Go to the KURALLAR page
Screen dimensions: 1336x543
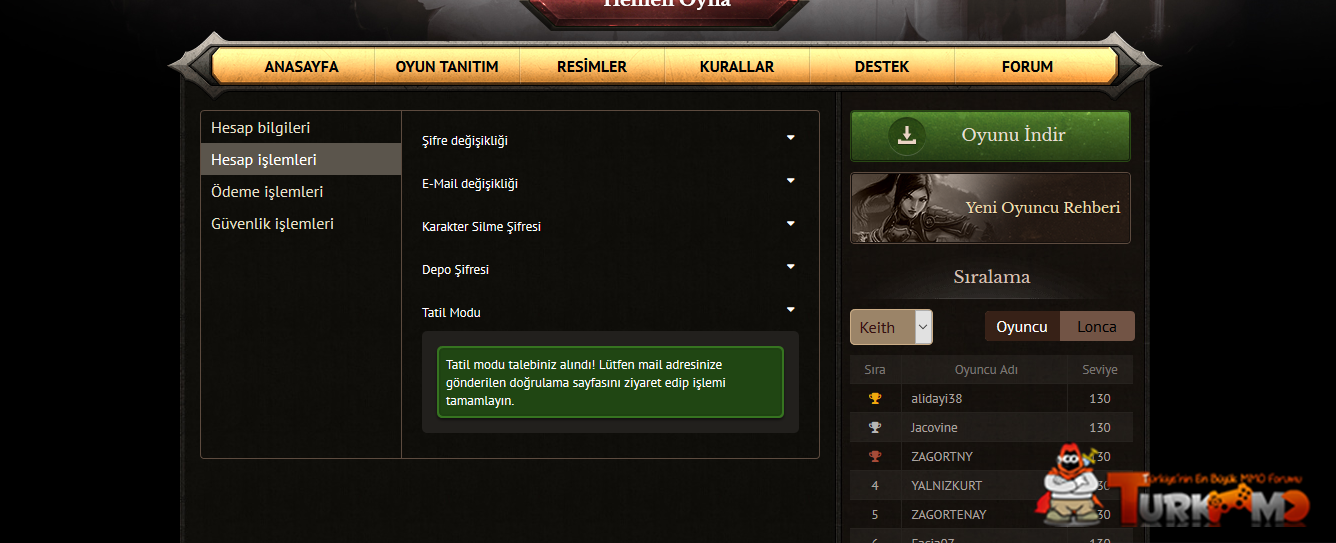[737, 67]
